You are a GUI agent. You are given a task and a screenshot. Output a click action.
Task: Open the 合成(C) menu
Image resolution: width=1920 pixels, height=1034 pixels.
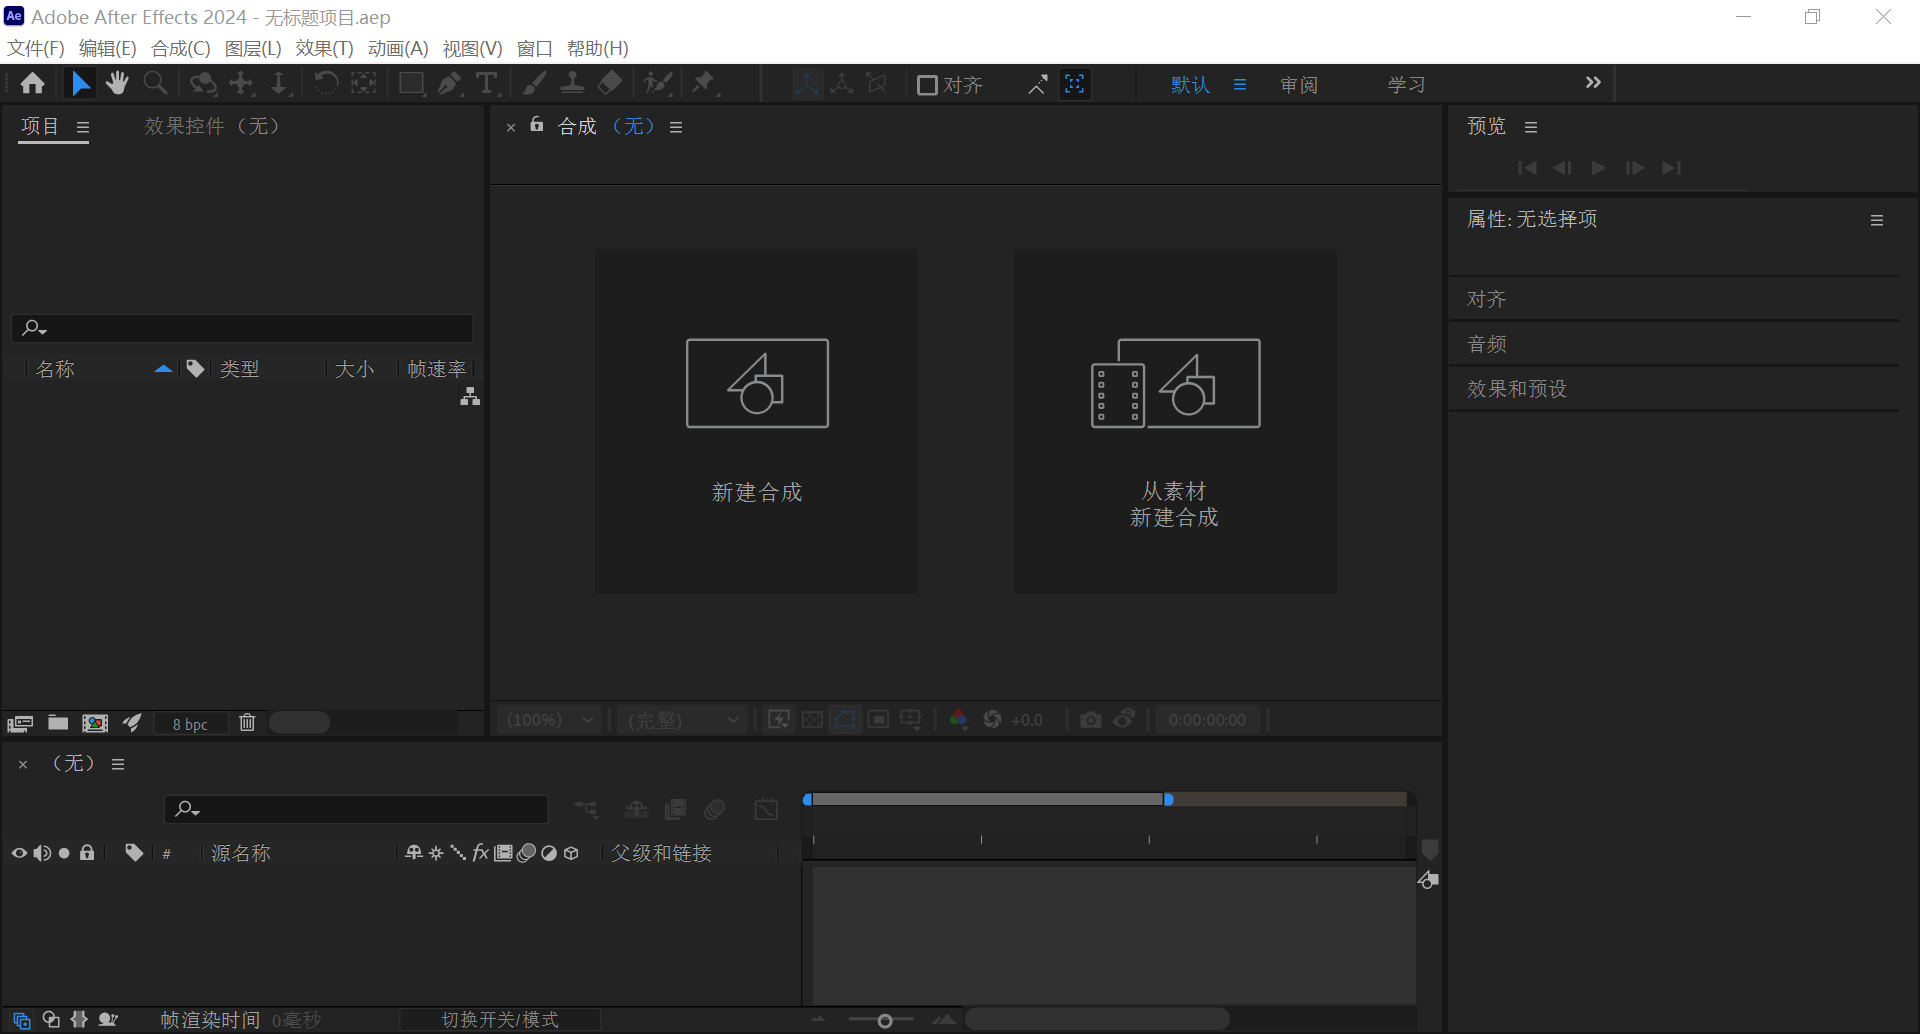[x=181, y=48]
